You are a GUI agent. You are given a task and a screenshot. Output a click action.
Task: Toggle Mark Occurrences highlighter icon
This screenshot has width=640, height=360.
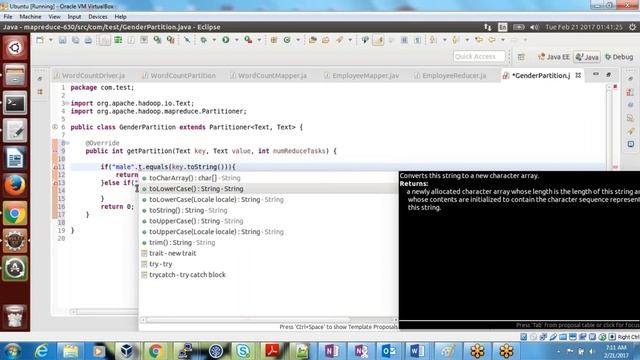378,40
